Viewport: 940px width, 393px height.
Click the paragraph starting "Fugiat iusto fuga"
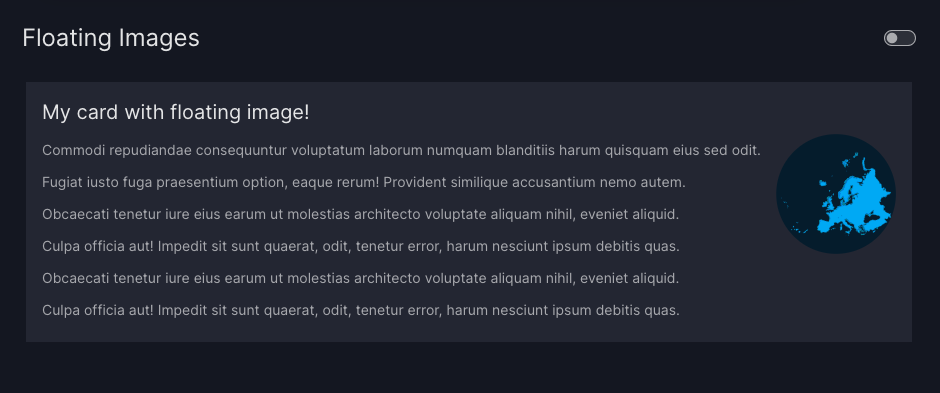[364, 182]
